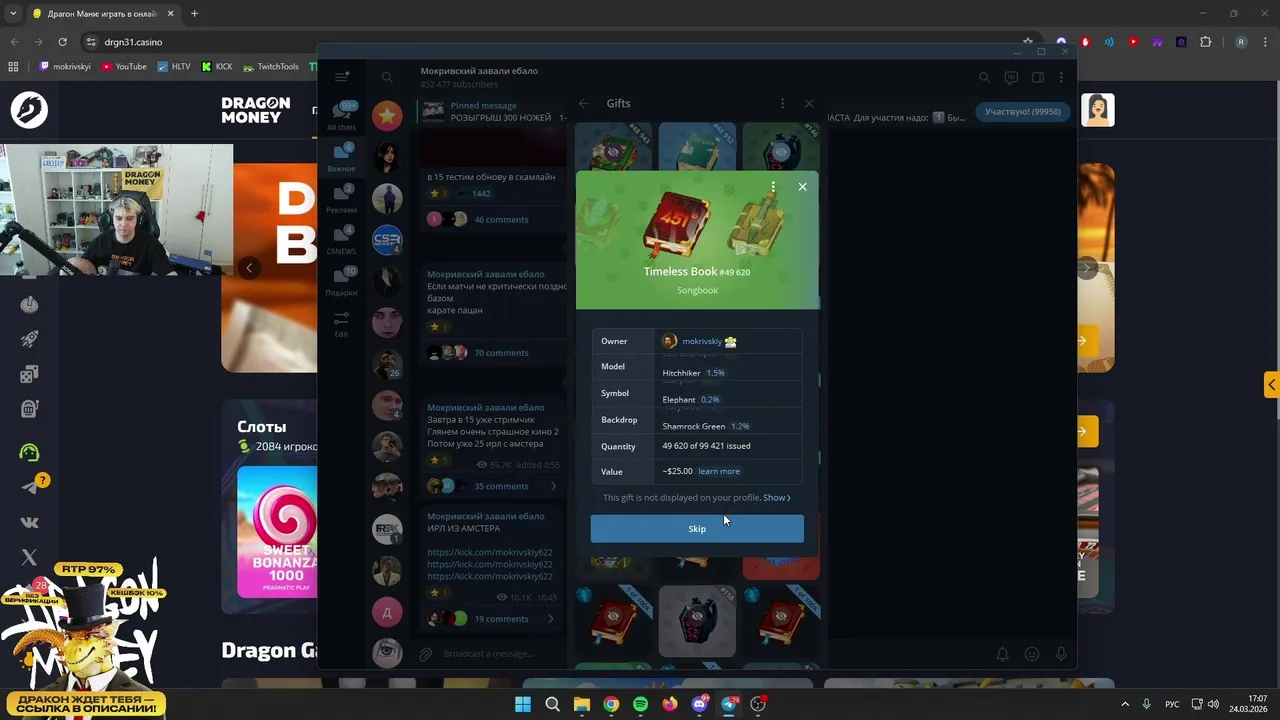This screenshot has height=720, width=1280.
Task: Open X link in casino sidebar
Action: click(x=29, y=558)
